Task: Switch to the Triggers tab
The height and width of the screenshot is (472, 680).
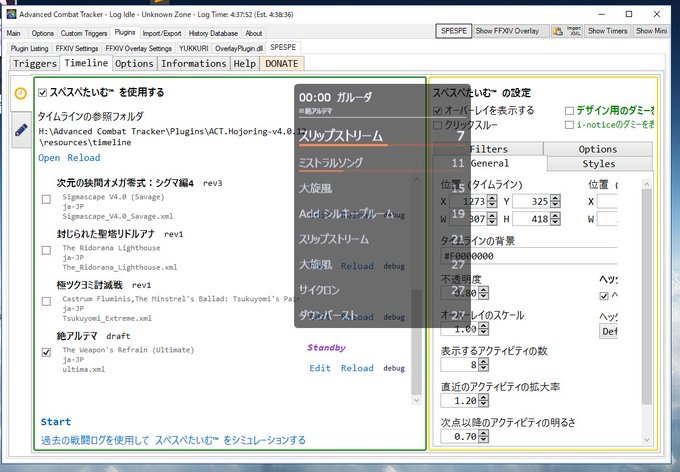Action: 35,63
